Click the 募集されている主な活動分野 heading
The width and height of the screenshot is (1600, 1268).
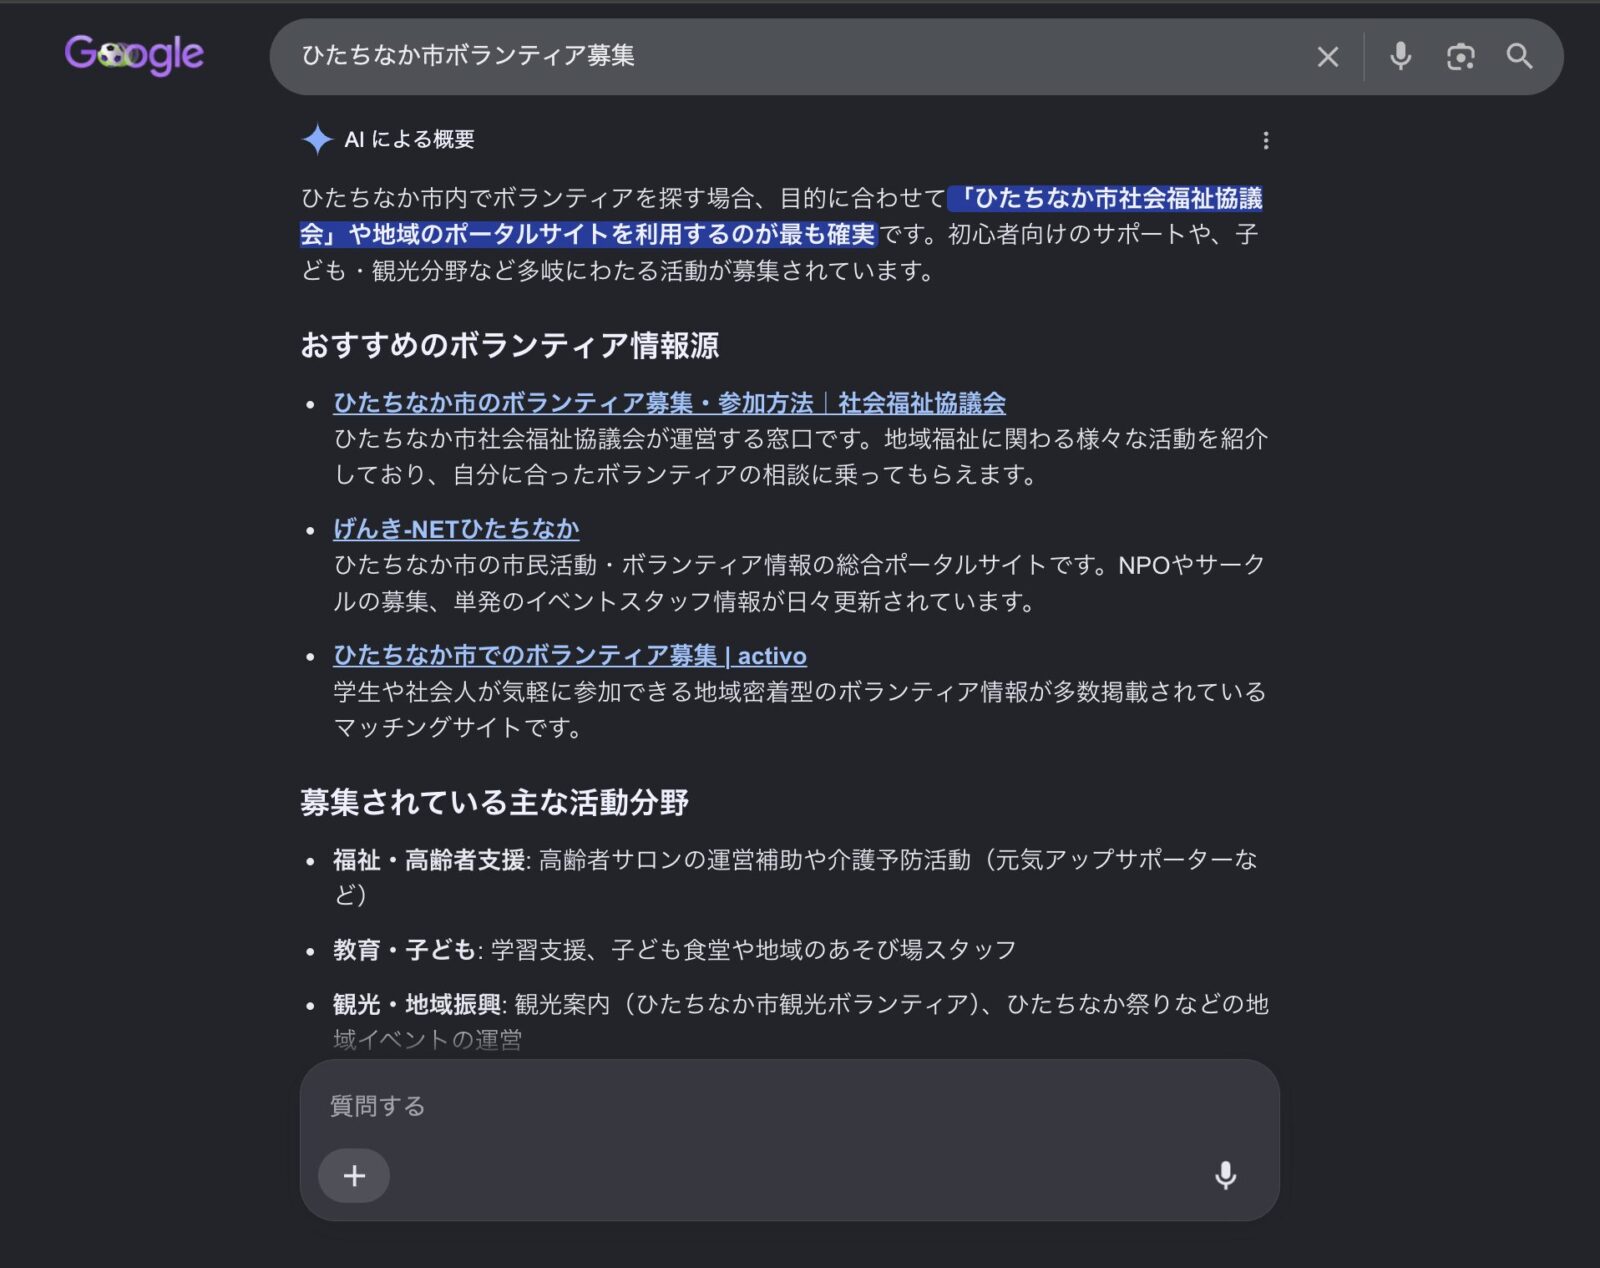[x=495, y=803]
